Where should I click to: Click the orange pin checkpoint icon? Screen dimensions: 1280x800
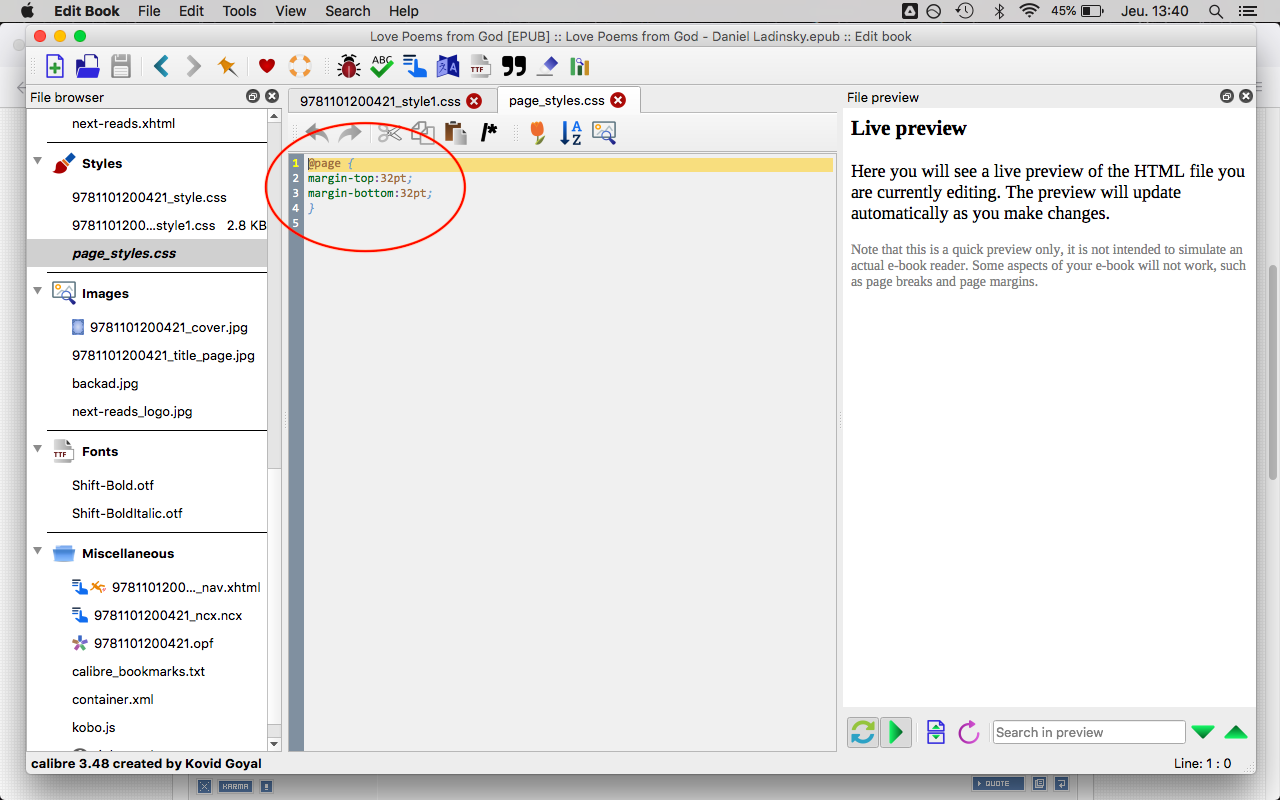pos(227,67)
